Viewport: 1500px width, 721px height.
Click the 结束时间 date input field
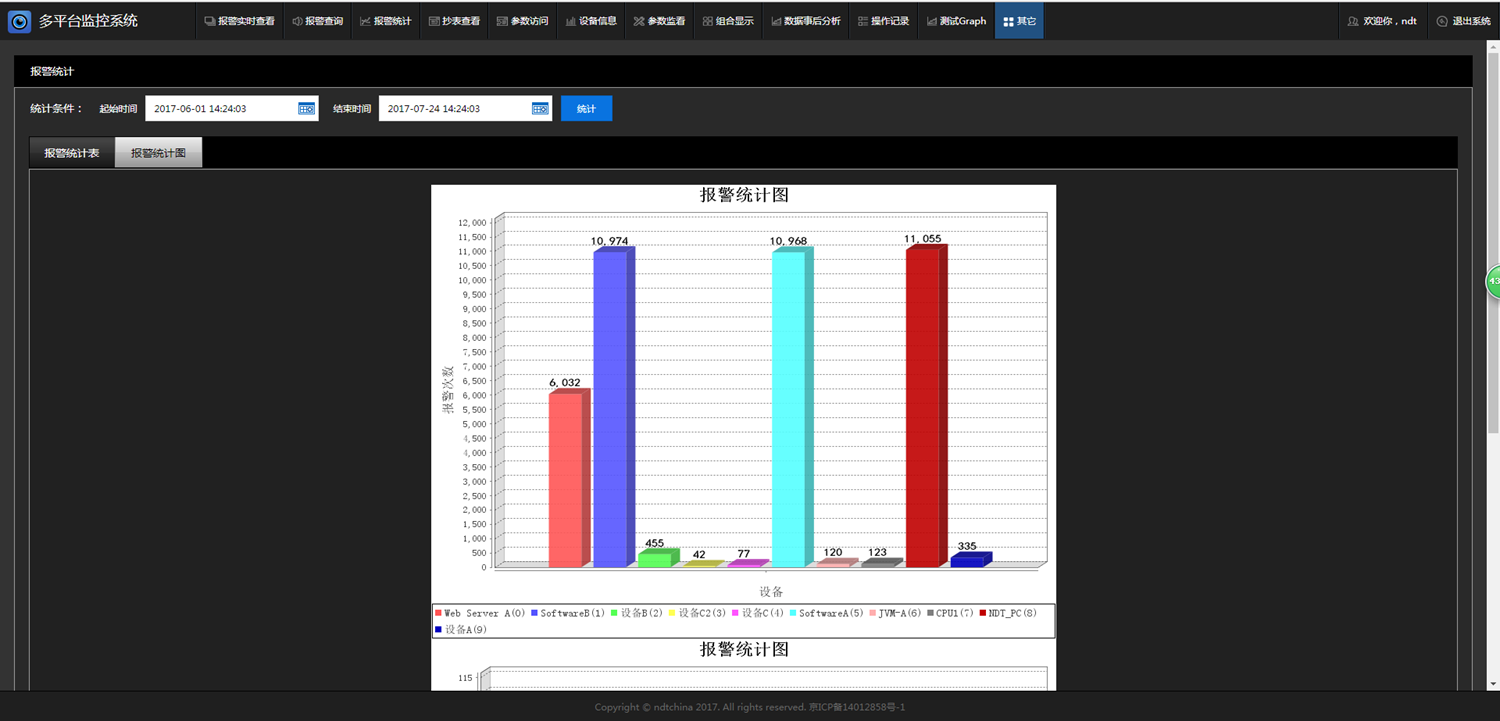pyautogui.click(x=453, y=109)
